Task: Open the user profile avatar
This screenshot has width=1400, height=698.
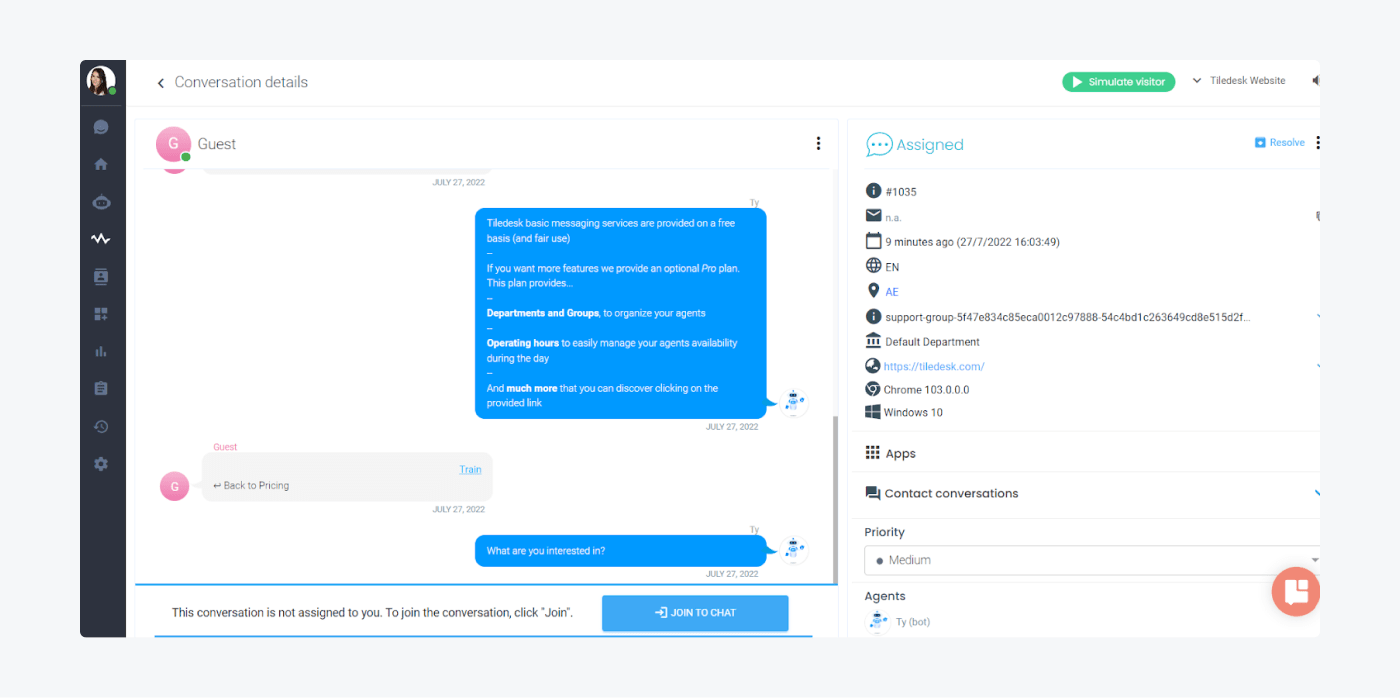Action: (x=101, y=81)
